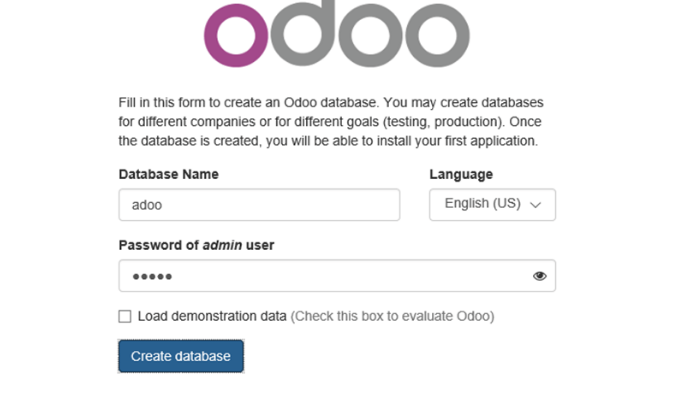Focus the Database Name field containing 'adoo'
Viewport: 682px width, 400px height.
(259, 204)
